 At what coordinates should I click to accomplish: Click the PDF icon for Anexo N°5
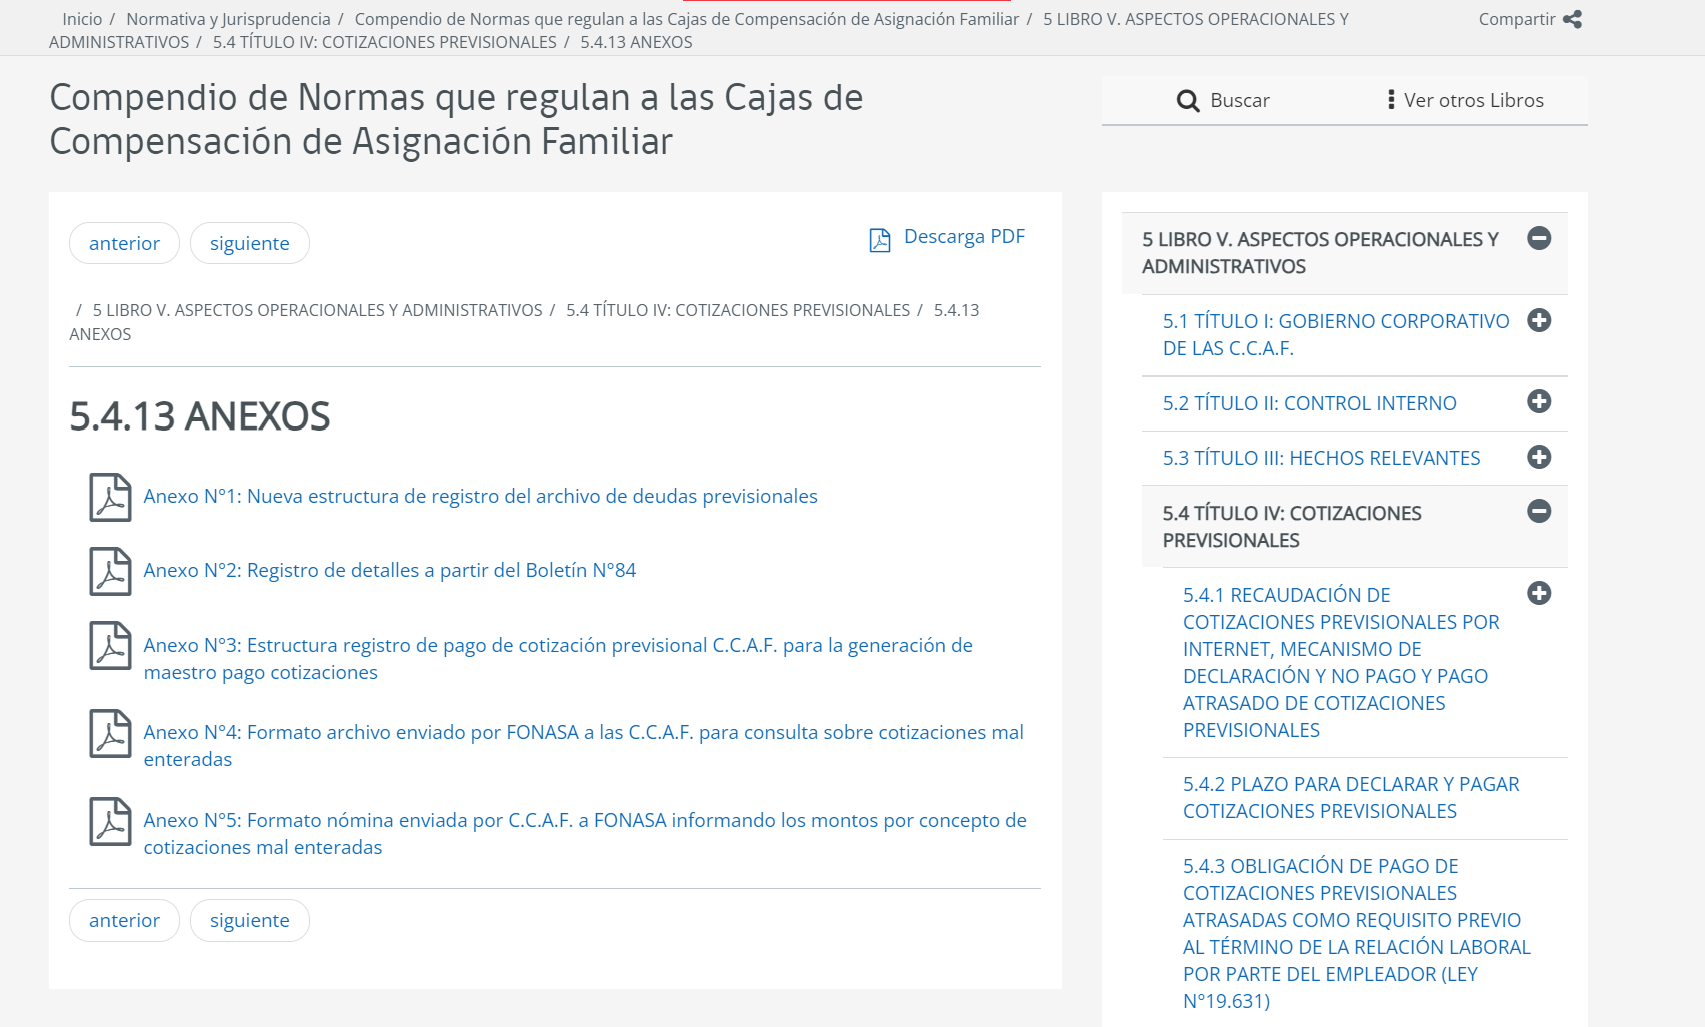point(110,821)
